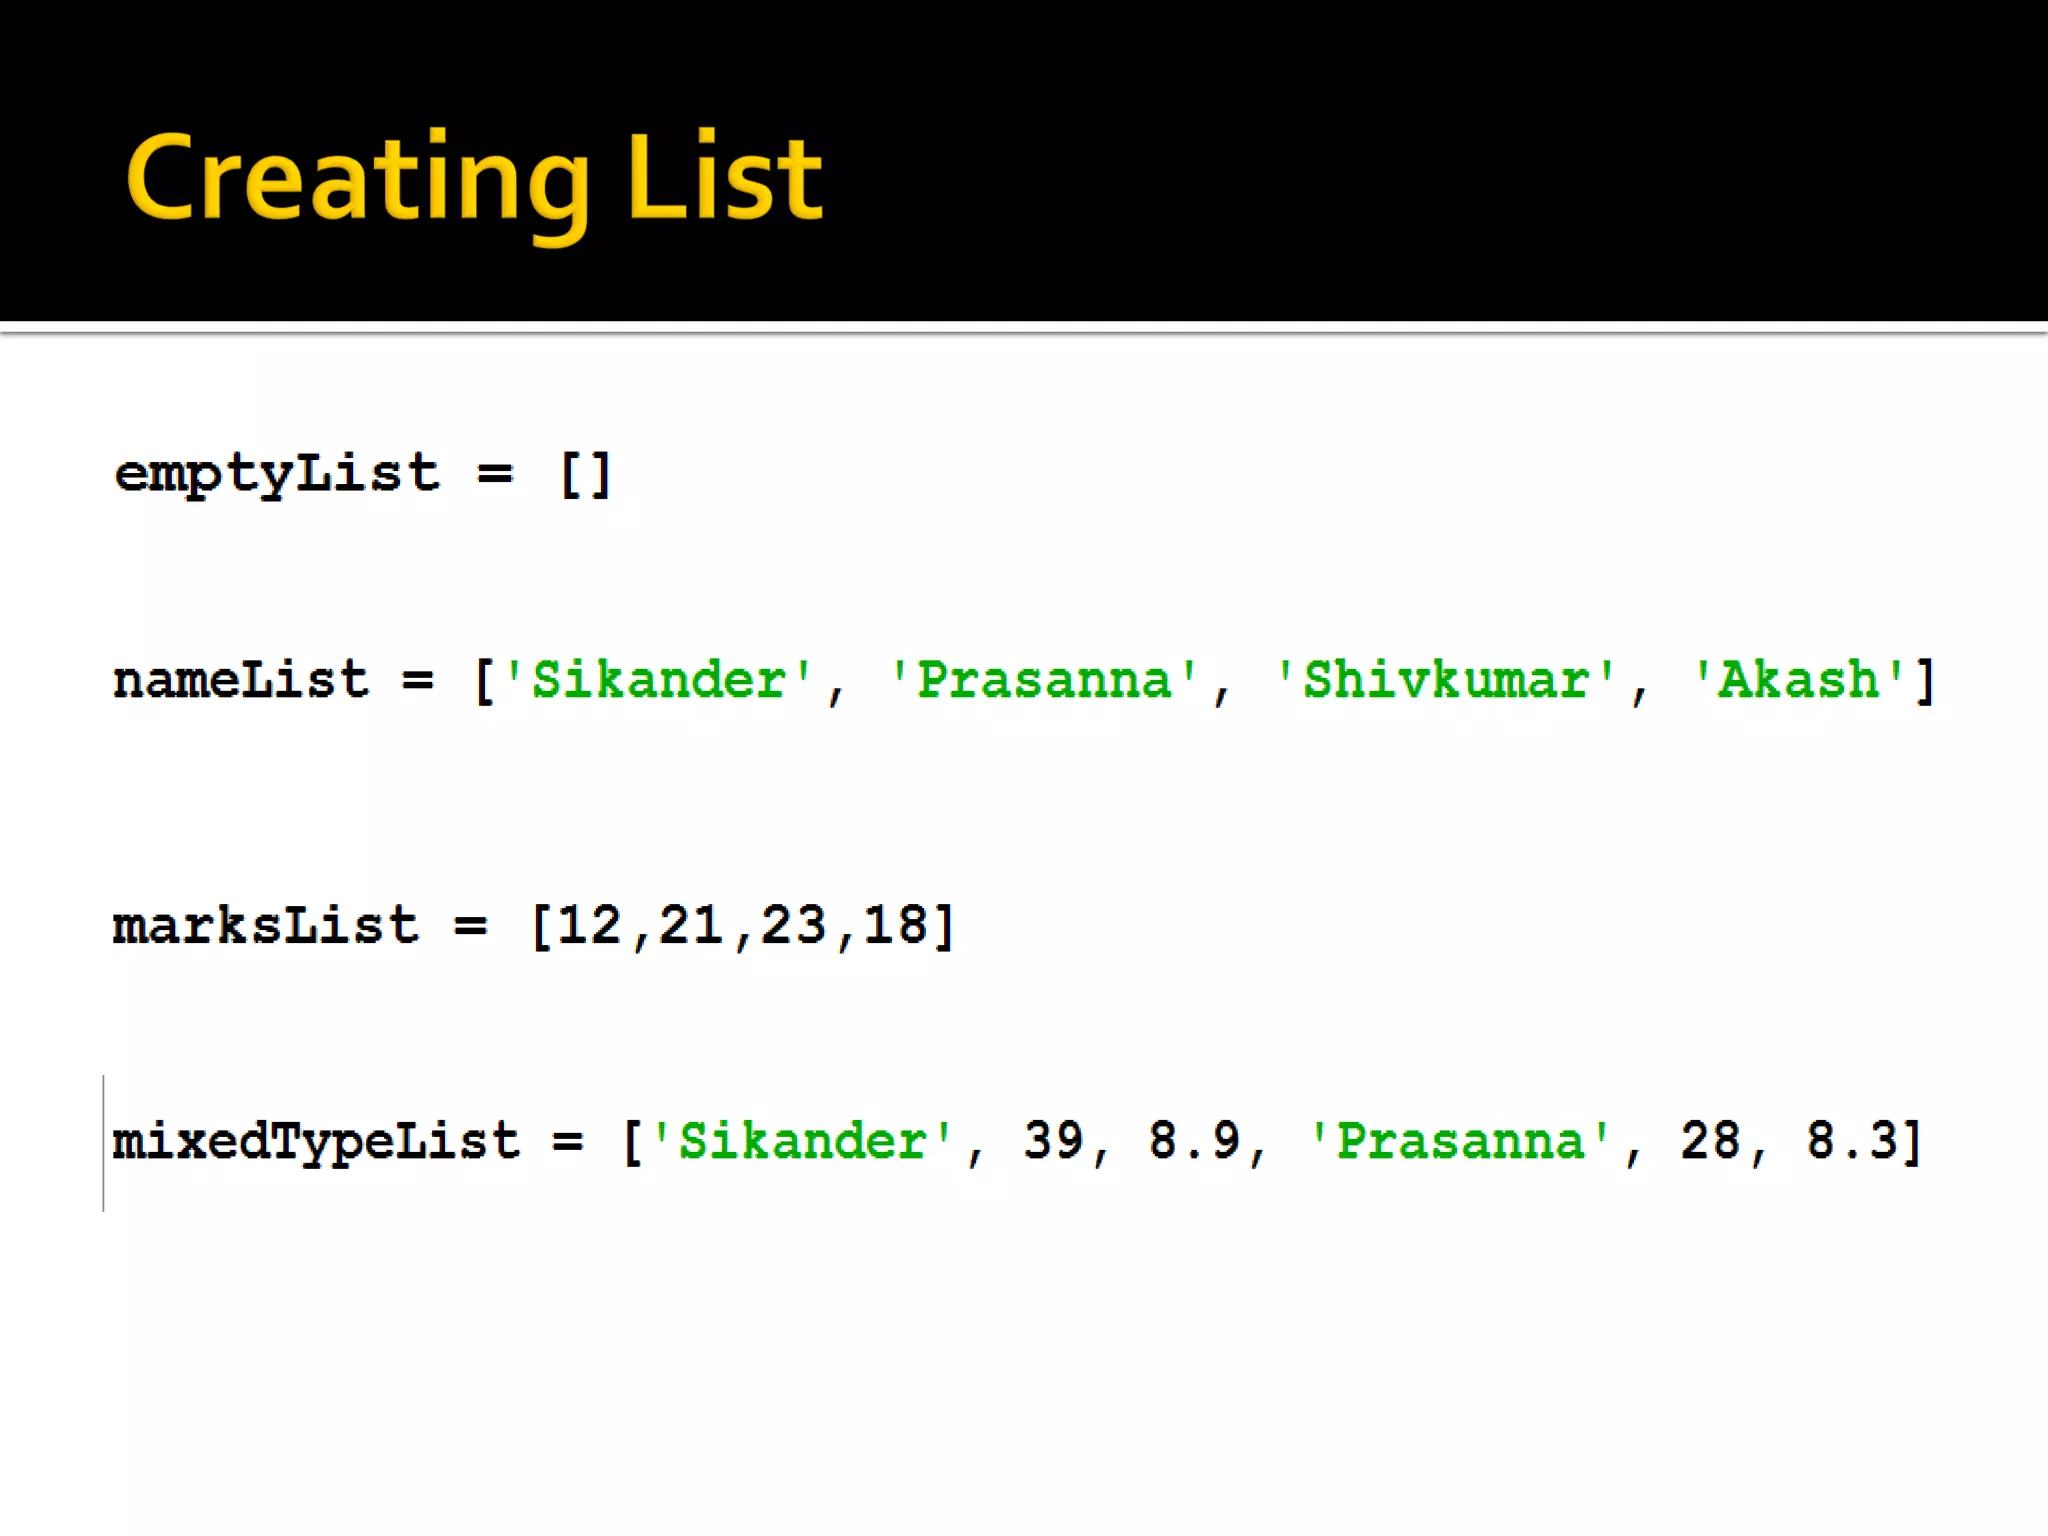Screen dimensions: 2048x1536
Task: Click the number 23 in marksList
Action: point(793,925)
